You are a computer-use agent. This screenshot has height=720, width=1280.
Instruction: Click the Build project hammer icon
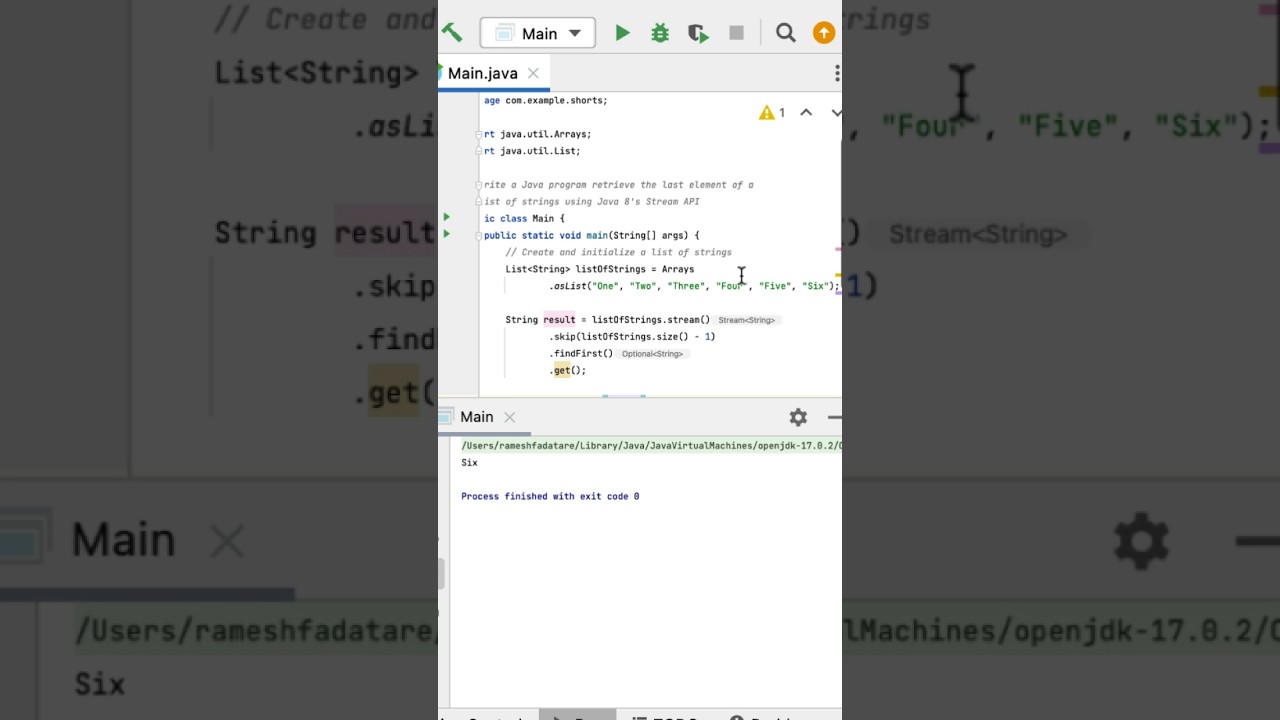452,33
